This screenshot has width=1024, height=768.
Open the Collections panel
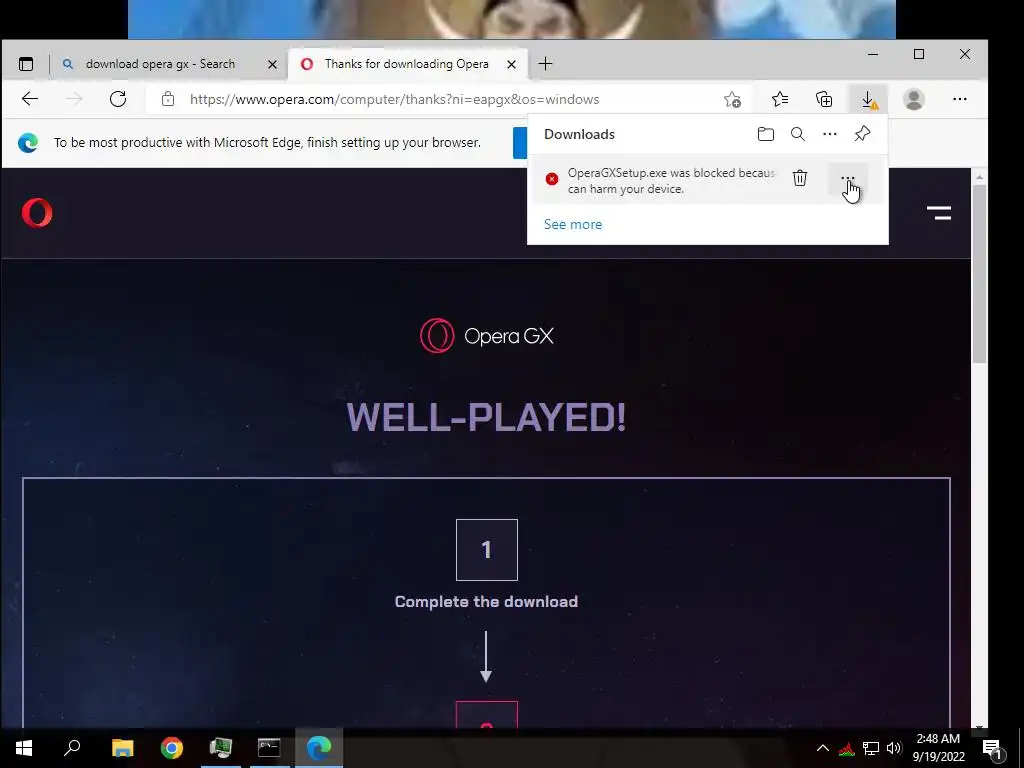click(x=824, y=99)
